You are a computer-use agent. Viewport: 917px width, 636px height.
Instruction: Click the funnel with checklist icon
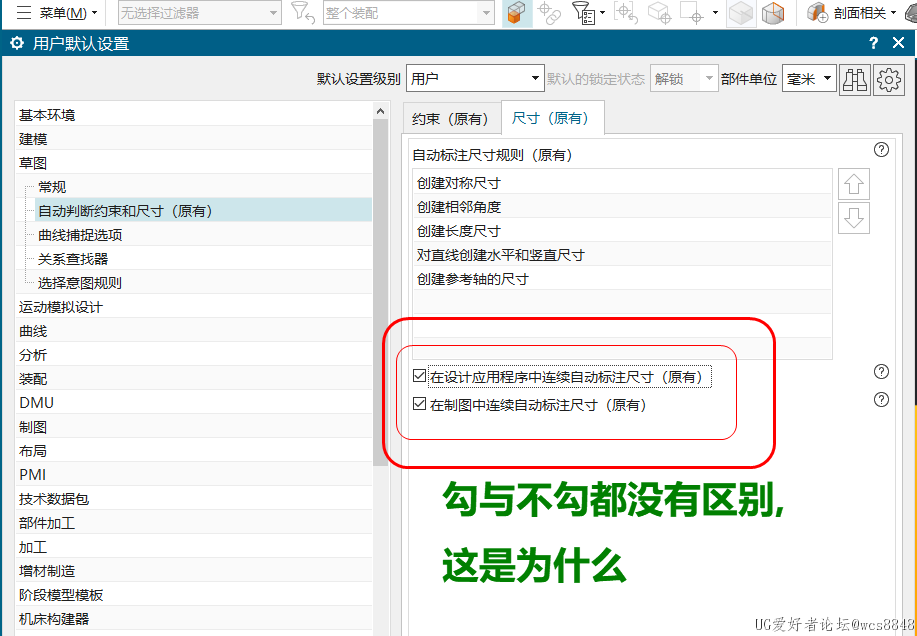point(584,13)
